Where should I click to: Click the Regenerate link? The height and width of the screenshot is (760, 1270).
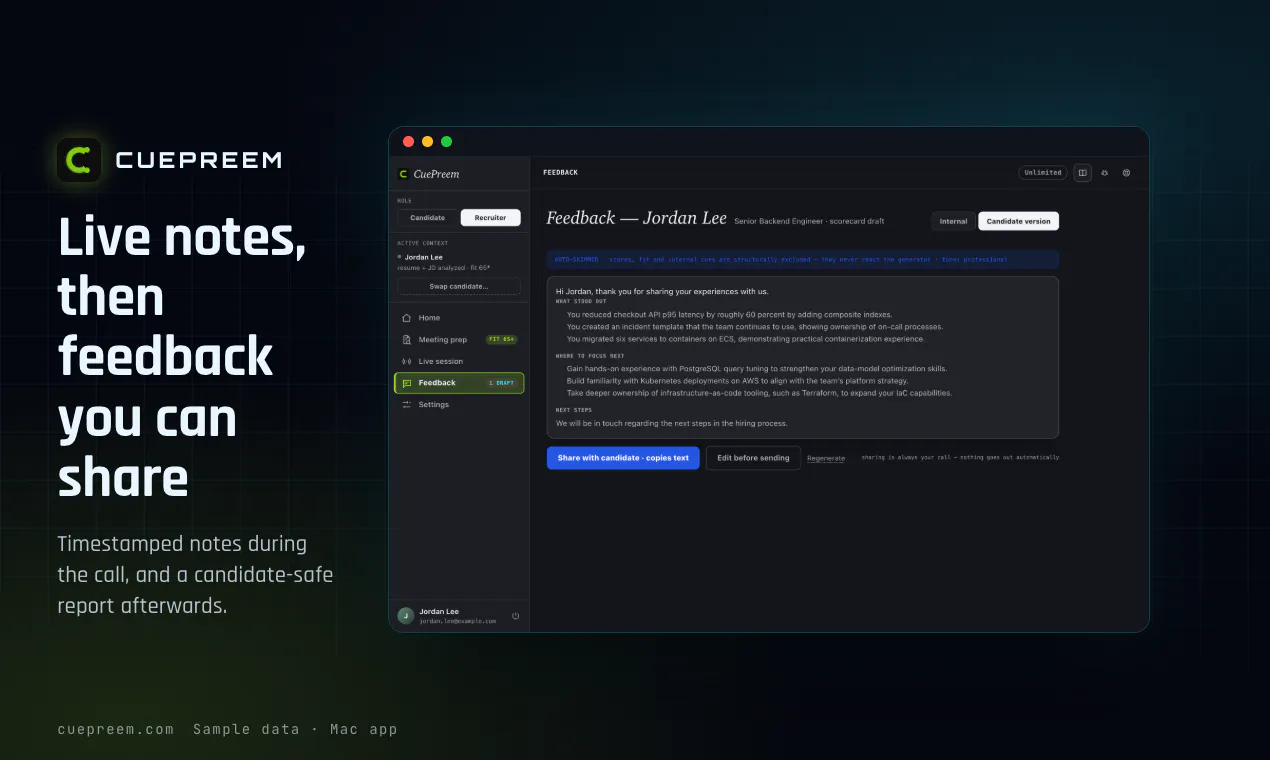pos(826,458)
